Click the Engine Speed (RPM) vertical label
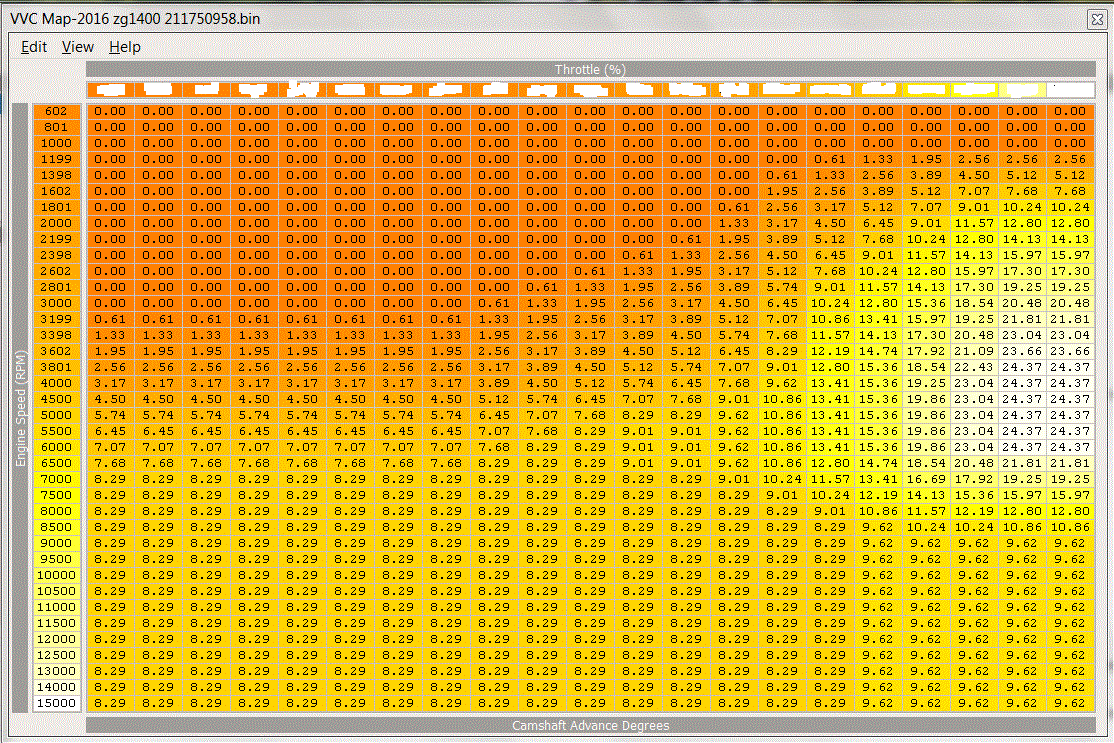The height and width of the screenshot is (743, 1114). pyautogui.click(x=20, y=408)
